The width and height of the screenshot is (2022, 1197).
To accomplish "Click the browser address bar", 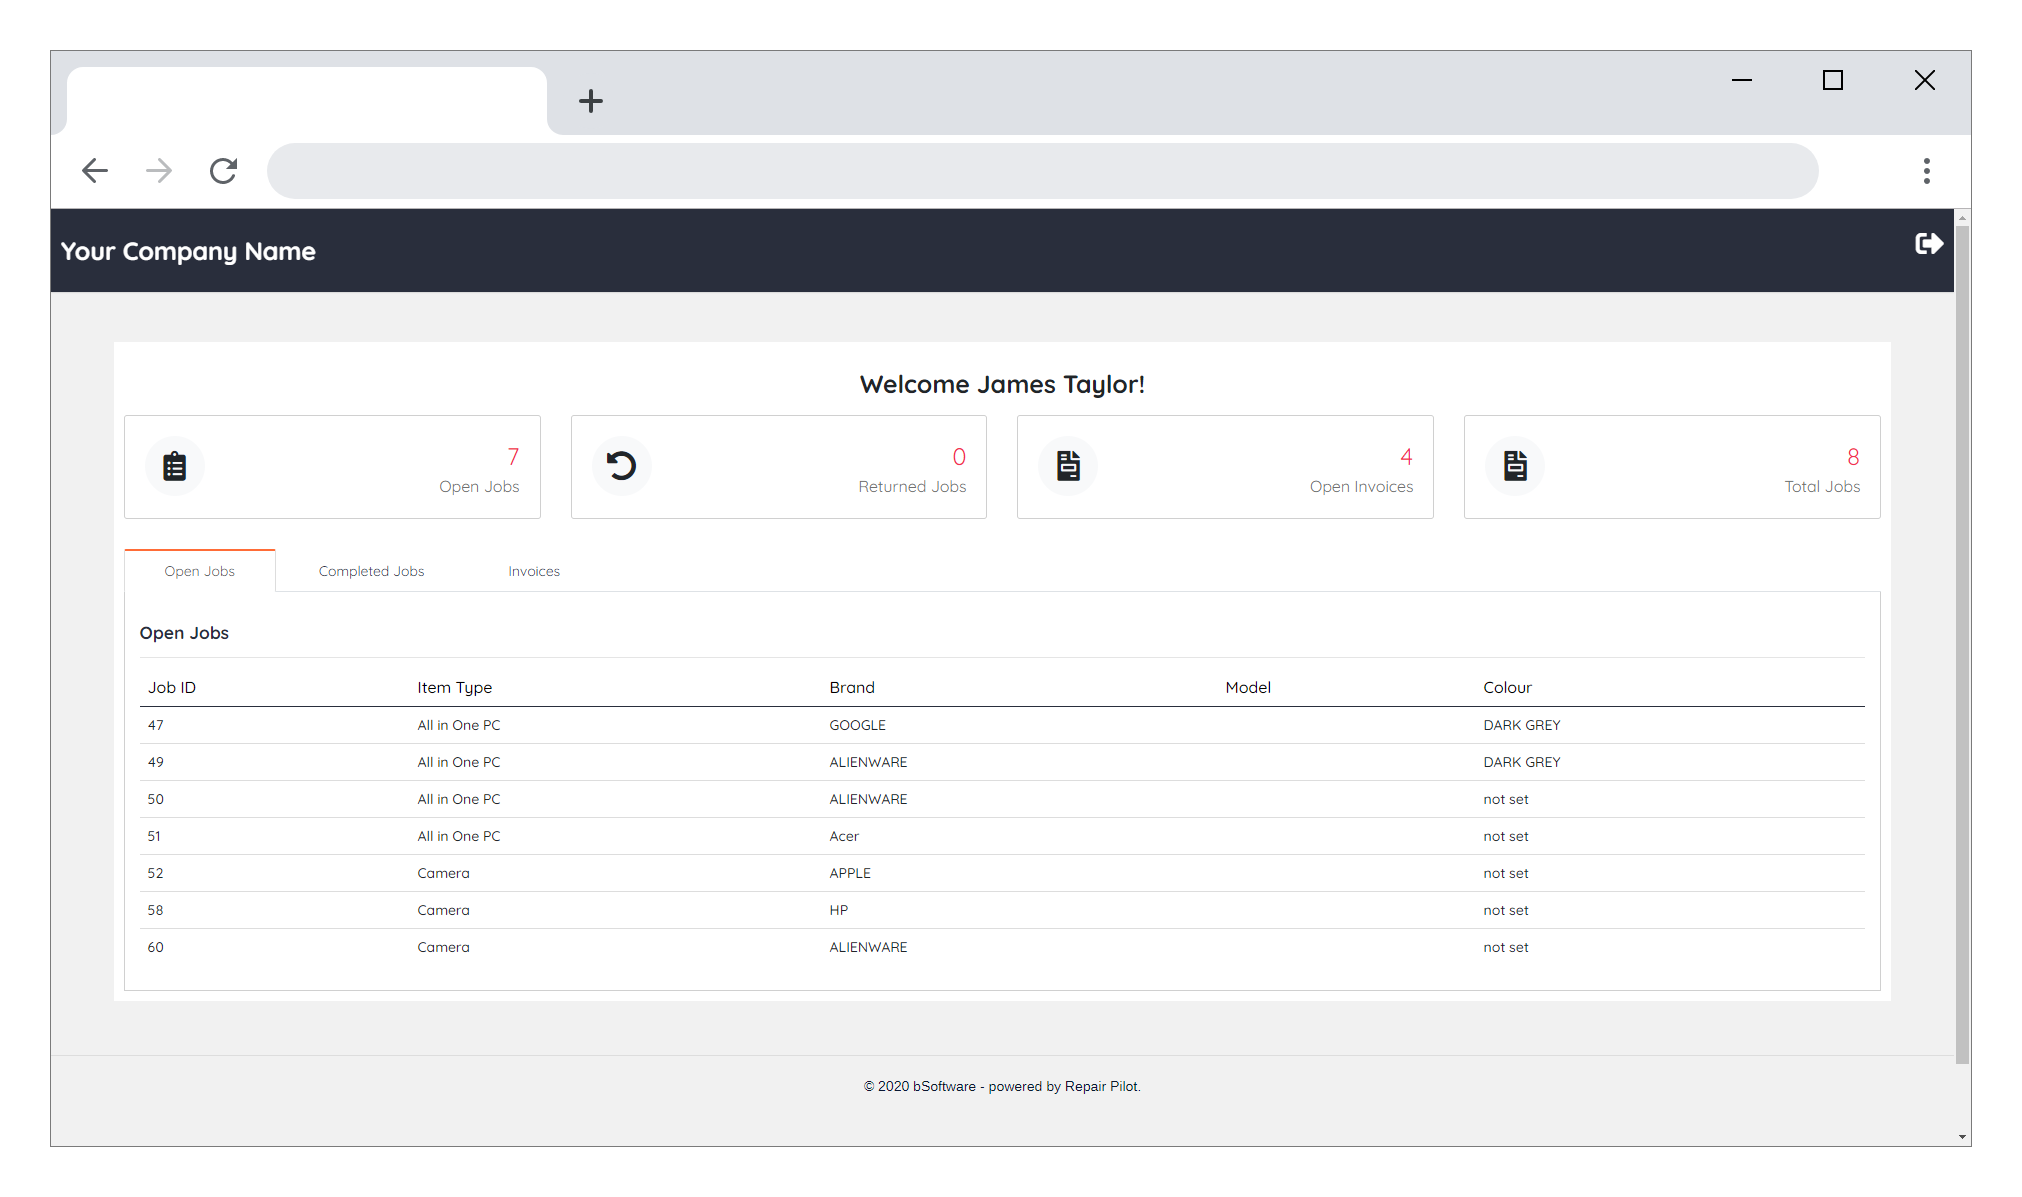I will pos(1042,171).
